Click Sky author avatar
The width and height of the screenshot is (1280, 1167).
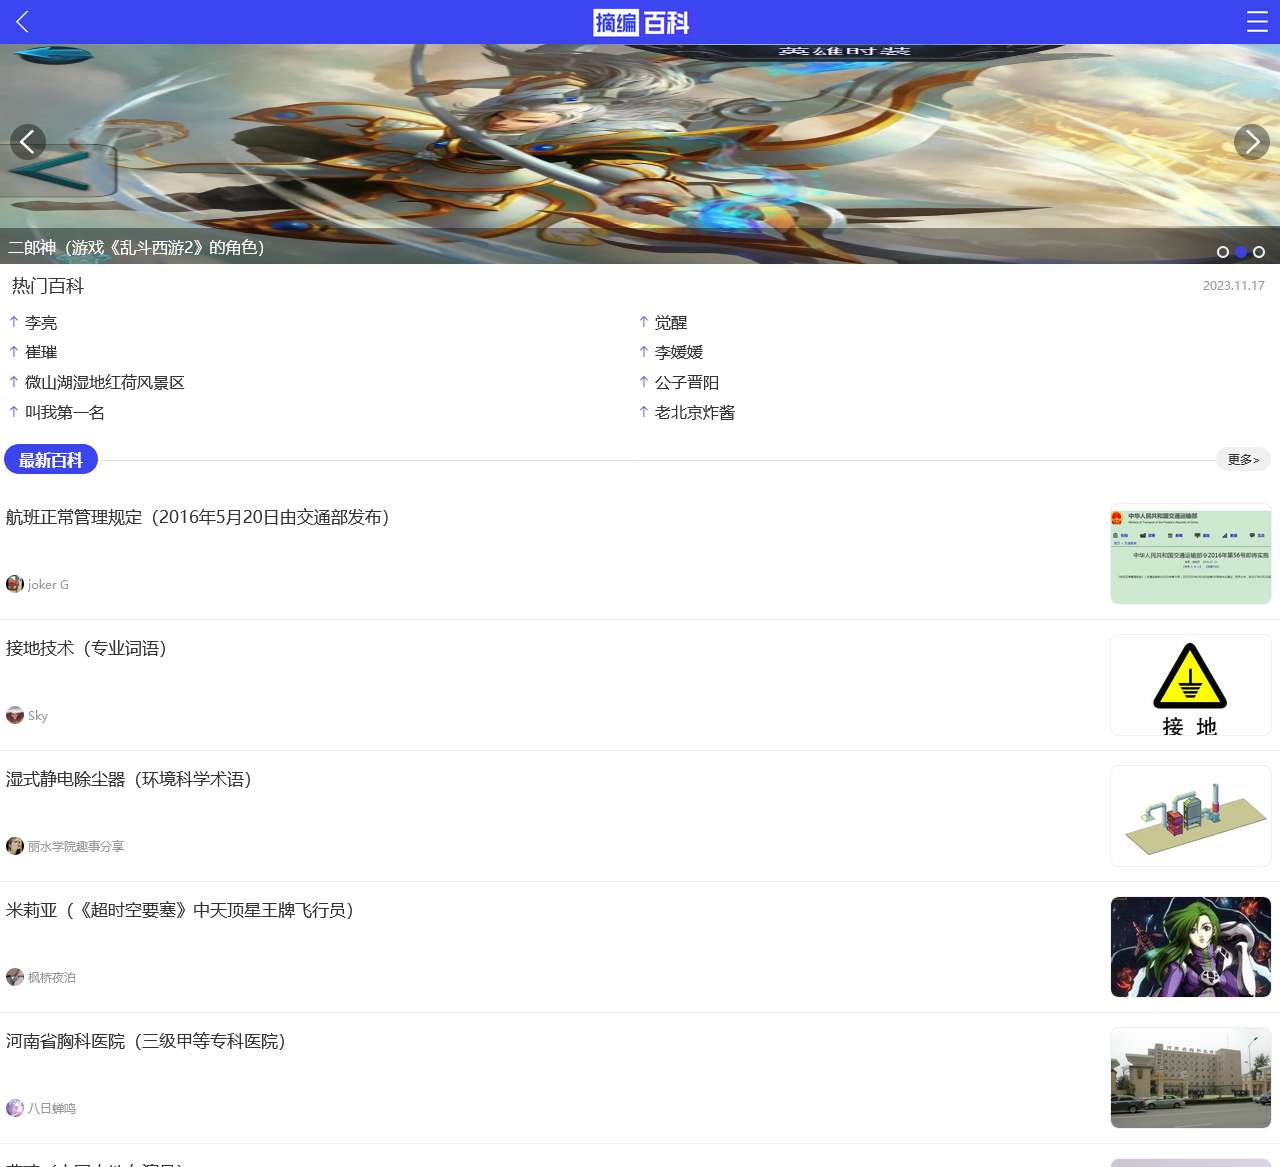coord(15,715)
